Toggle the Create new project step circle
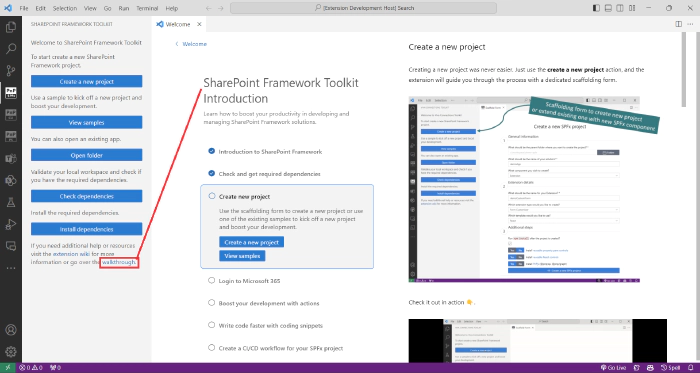 click(x=212, y=196)
